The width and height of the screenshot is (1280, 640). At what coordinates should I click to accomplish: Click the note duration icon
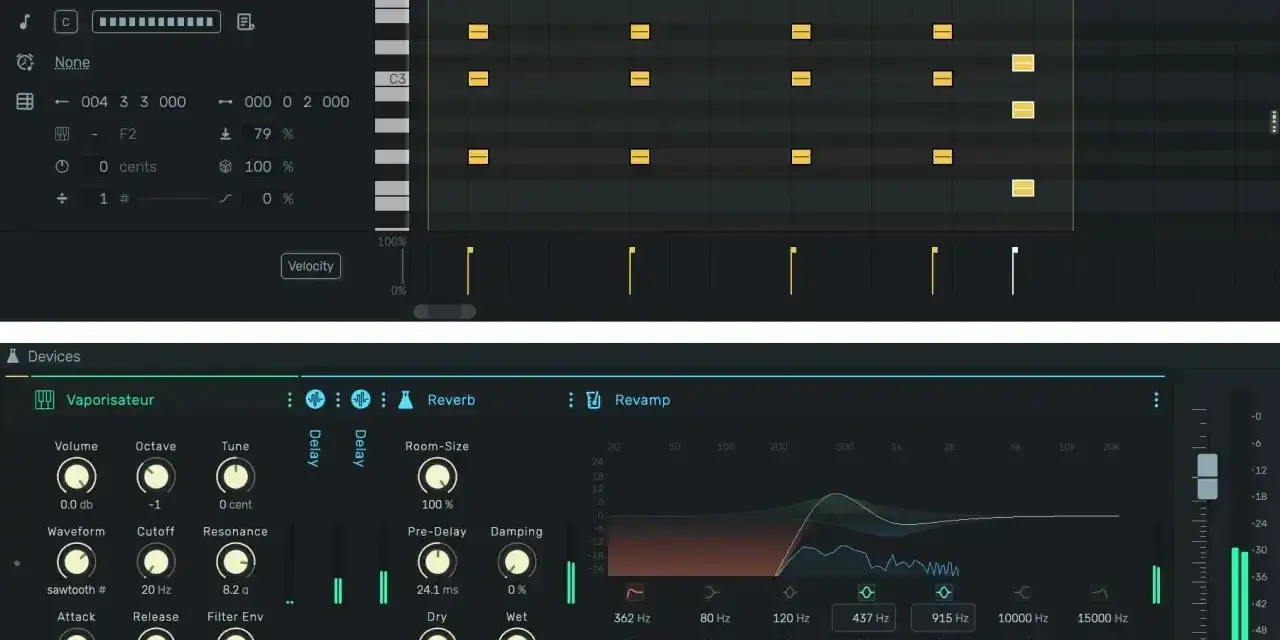point(225,102)
